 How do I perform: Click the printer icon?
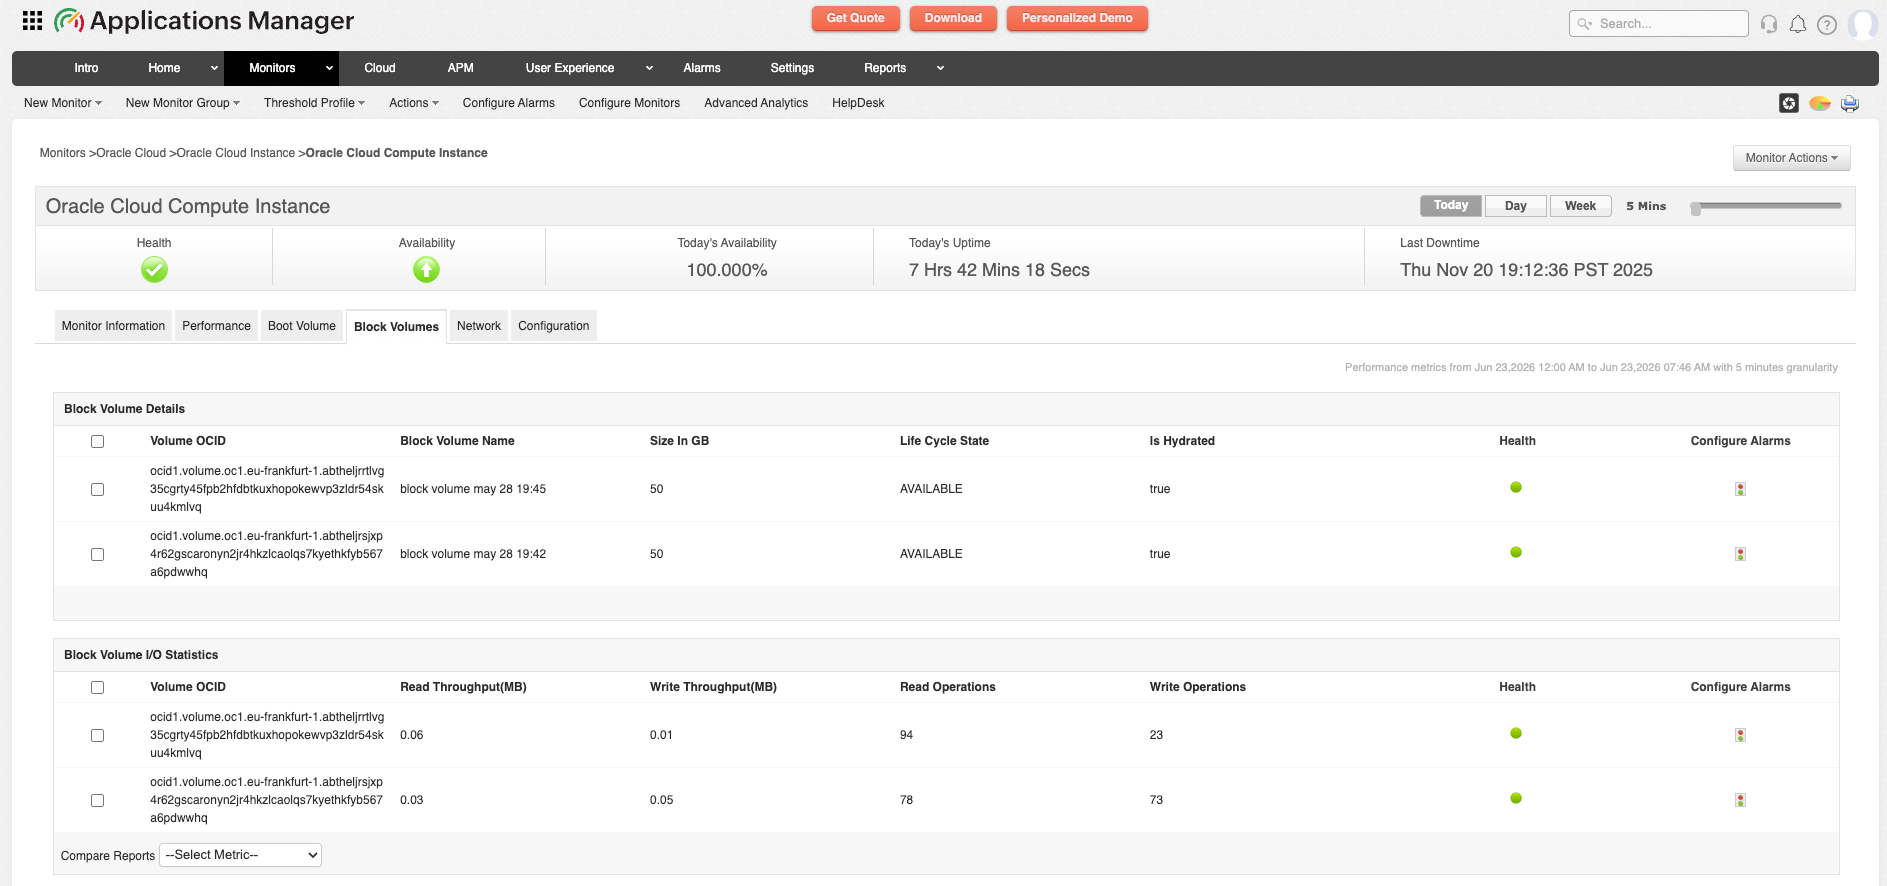(x=1850, y=103)
